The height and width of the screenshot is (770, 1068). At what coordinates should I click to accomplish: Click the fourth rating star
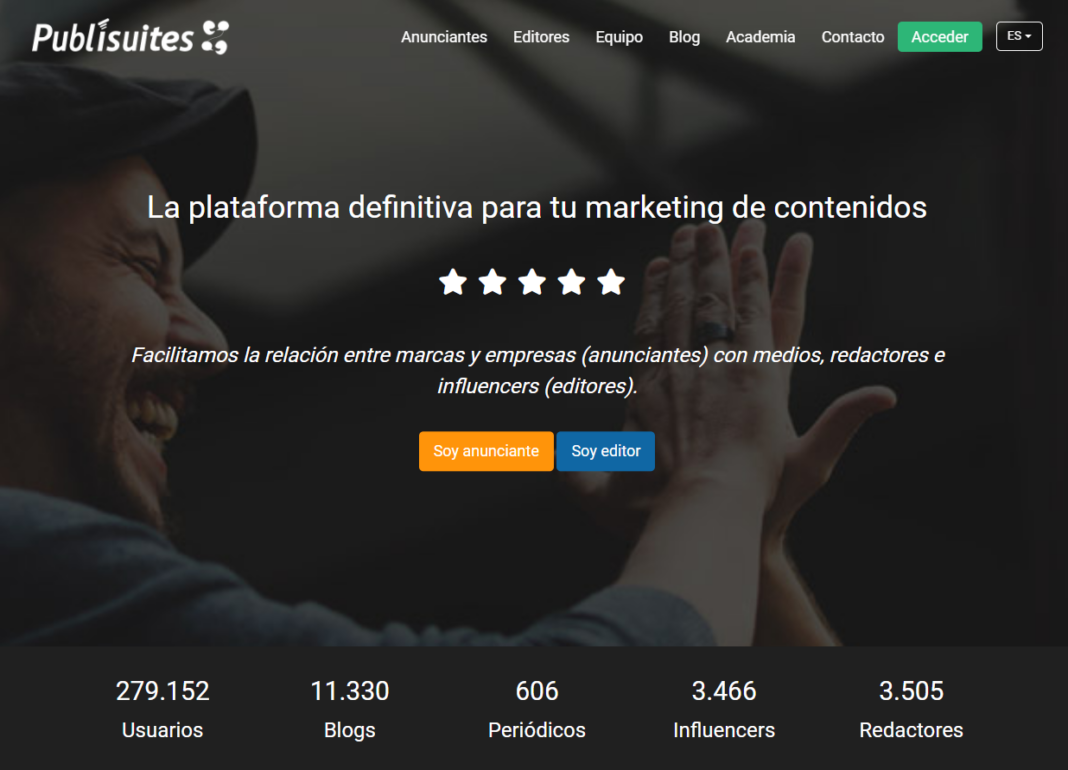pyautogui.click(x=571, y=281)
